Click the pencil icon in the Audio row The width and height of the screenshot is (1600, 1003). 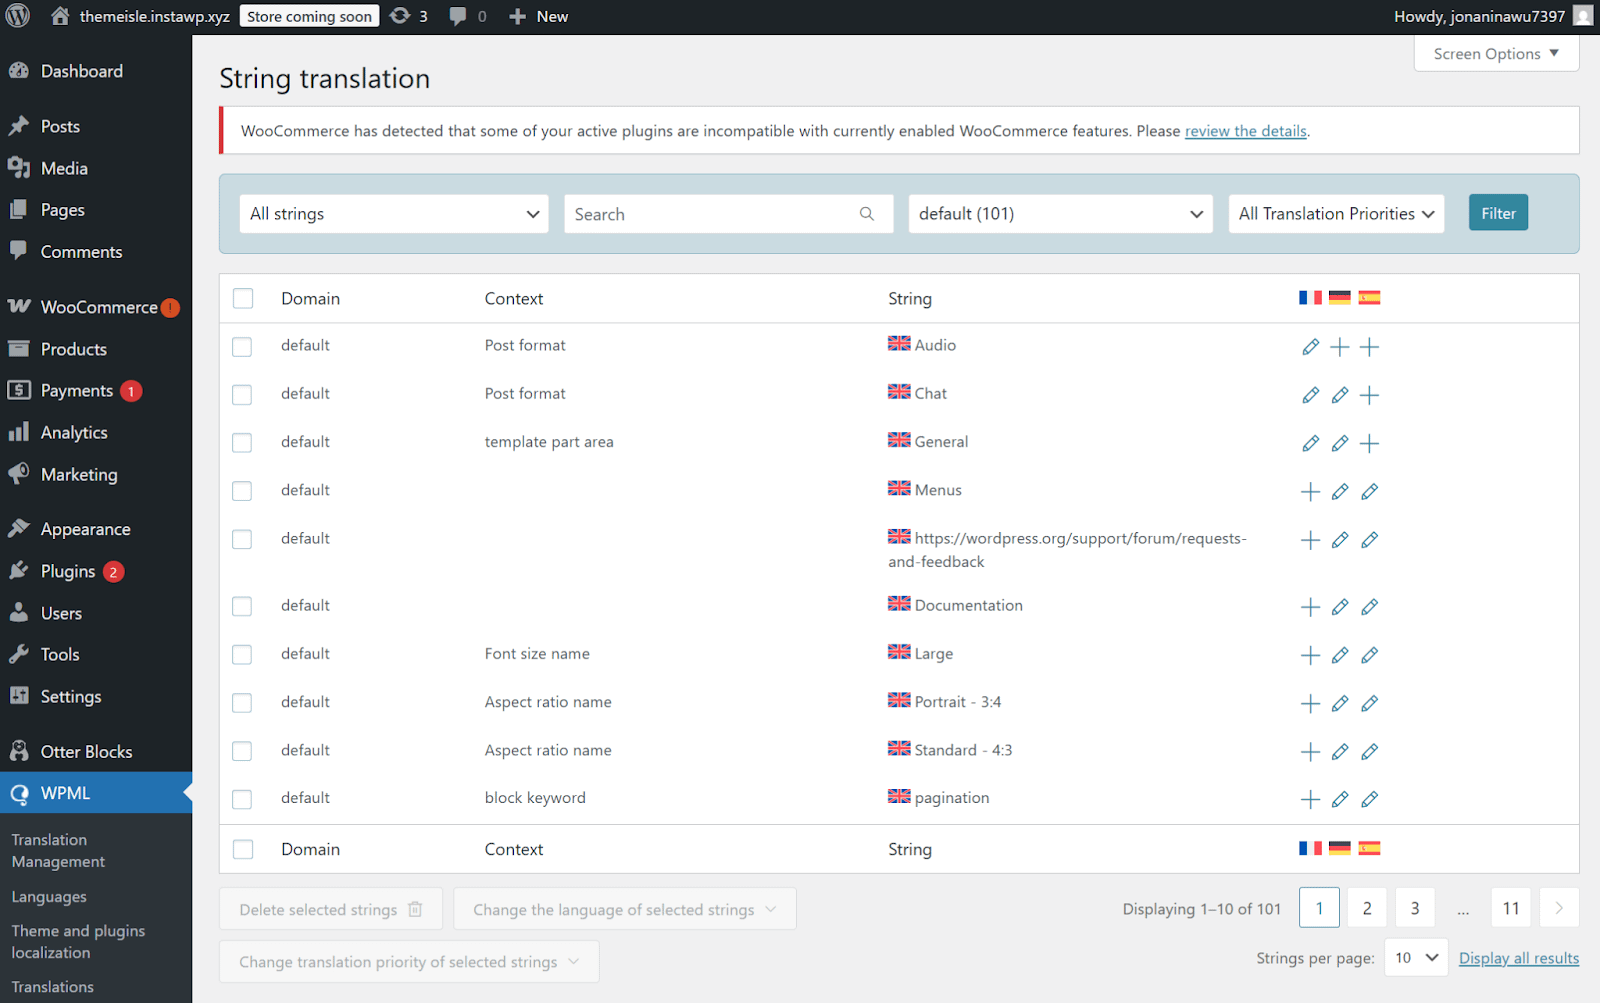pyautogui.click(x=1310, y=347)
